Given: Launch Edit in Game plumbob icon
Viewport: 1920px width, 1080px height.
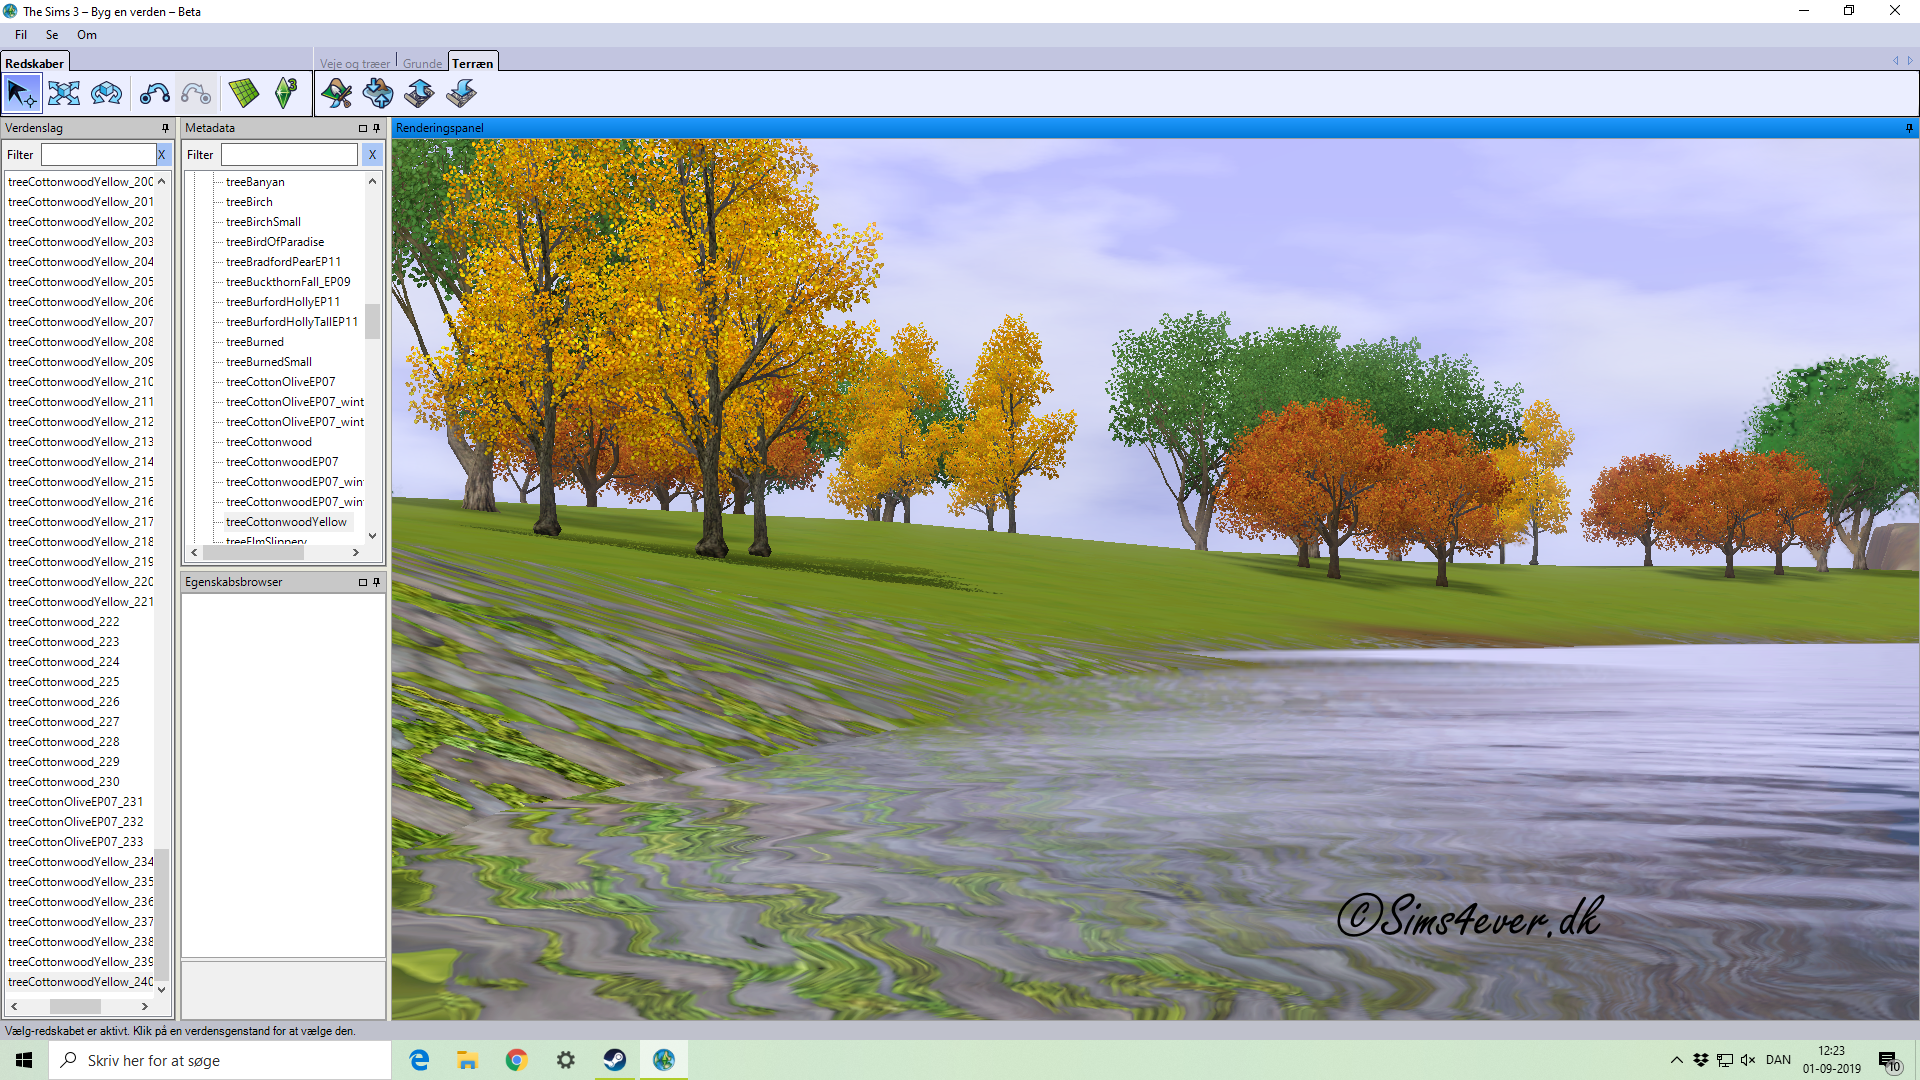Looking at the screenshot, I should pos(286,94).
